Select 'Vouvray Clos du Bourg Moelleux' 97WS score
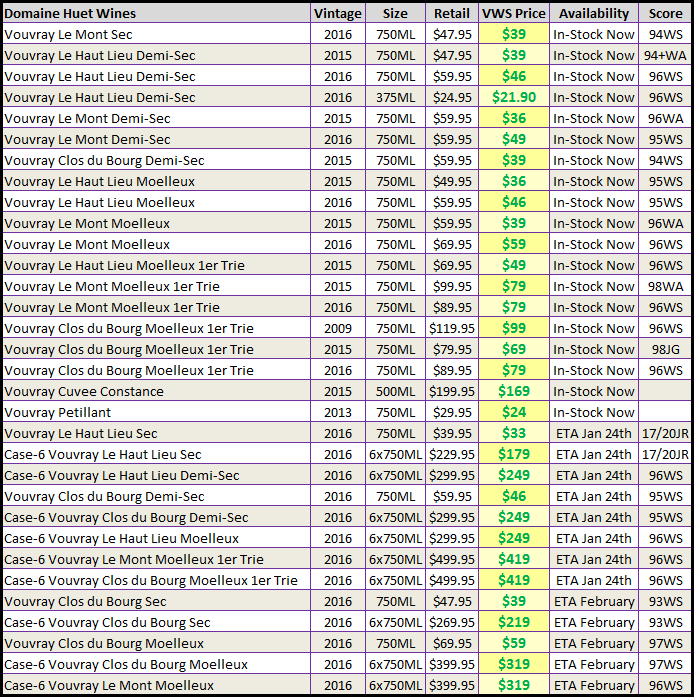The image size is (694, 697). click(x=665, y=643)
